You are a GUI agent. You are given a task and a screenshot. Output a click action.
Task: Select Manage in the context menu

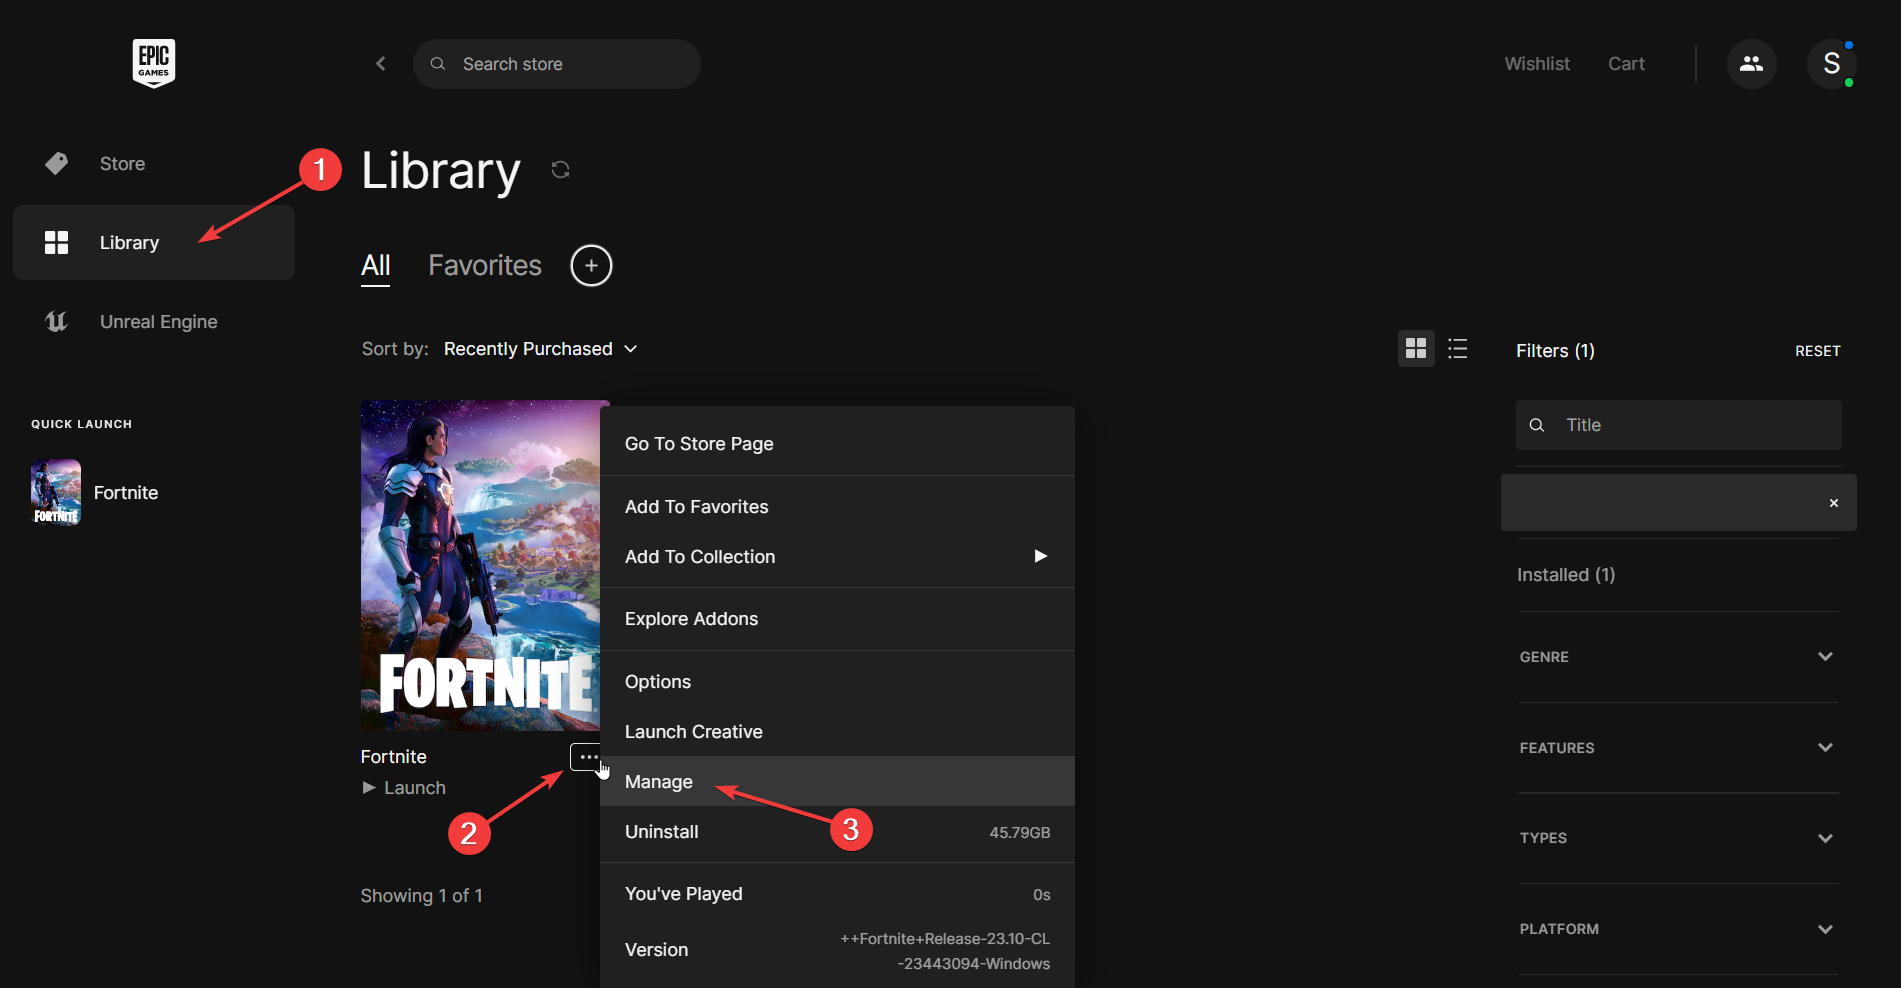(x=837, y=781)
